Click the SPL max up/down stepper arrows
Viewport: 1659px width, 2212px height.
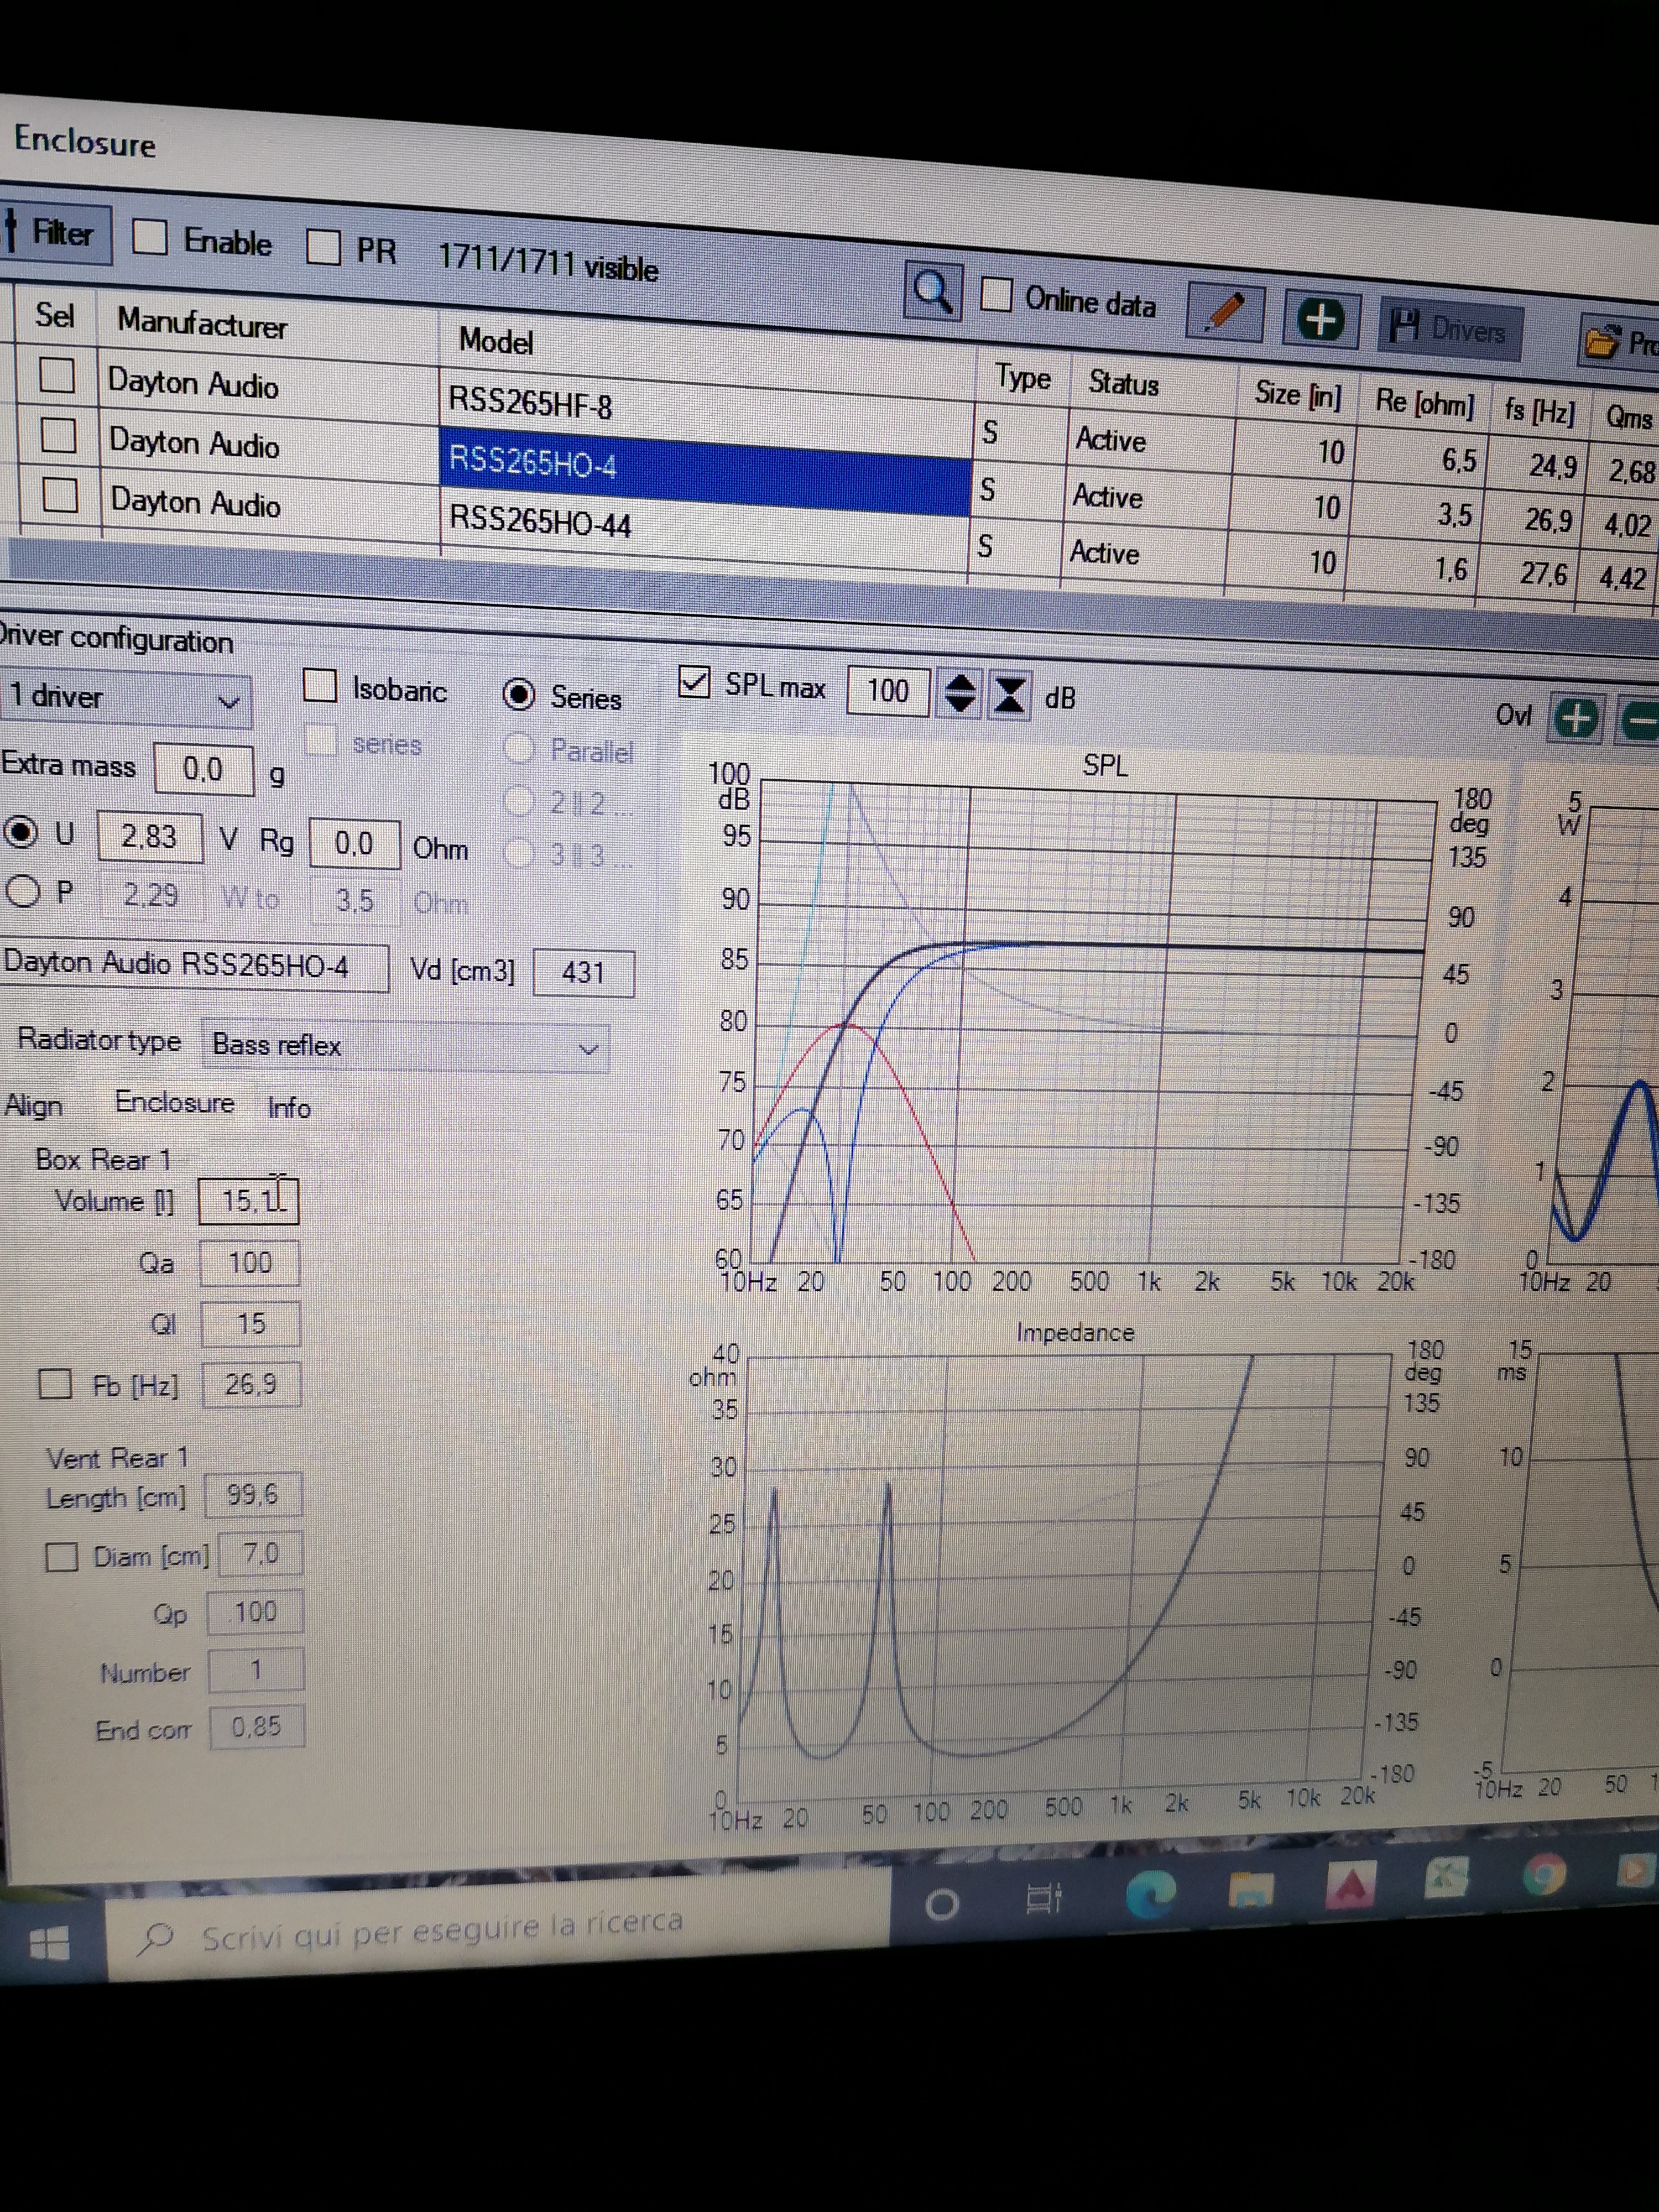click(960, 693)
